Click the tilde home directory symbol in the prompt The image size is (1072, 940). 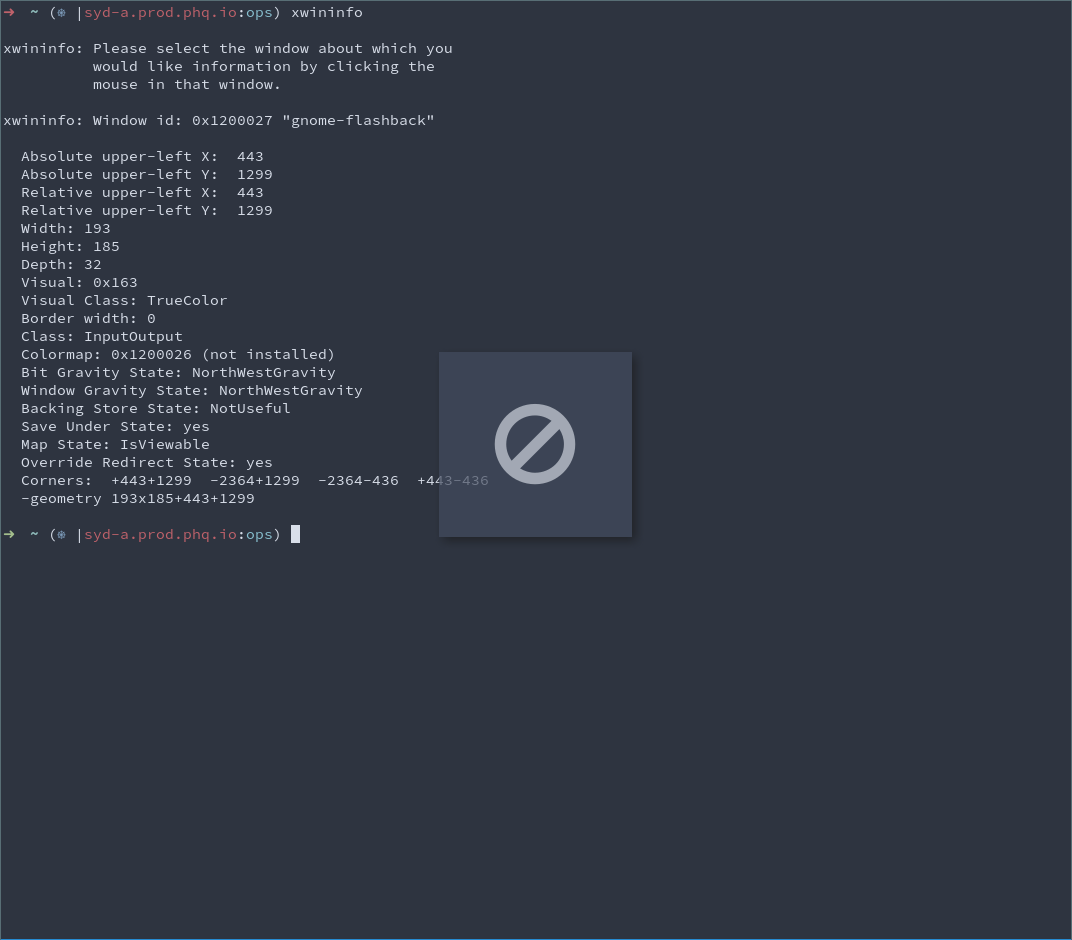(34, 12)
